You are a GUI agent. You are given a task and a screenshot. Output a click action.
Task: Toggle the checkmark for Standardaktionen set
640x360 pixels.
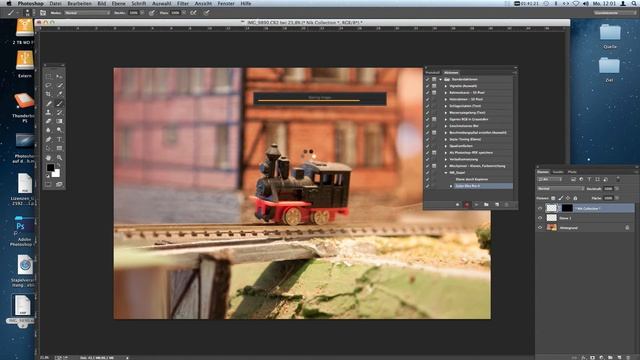tap(428, 79)
